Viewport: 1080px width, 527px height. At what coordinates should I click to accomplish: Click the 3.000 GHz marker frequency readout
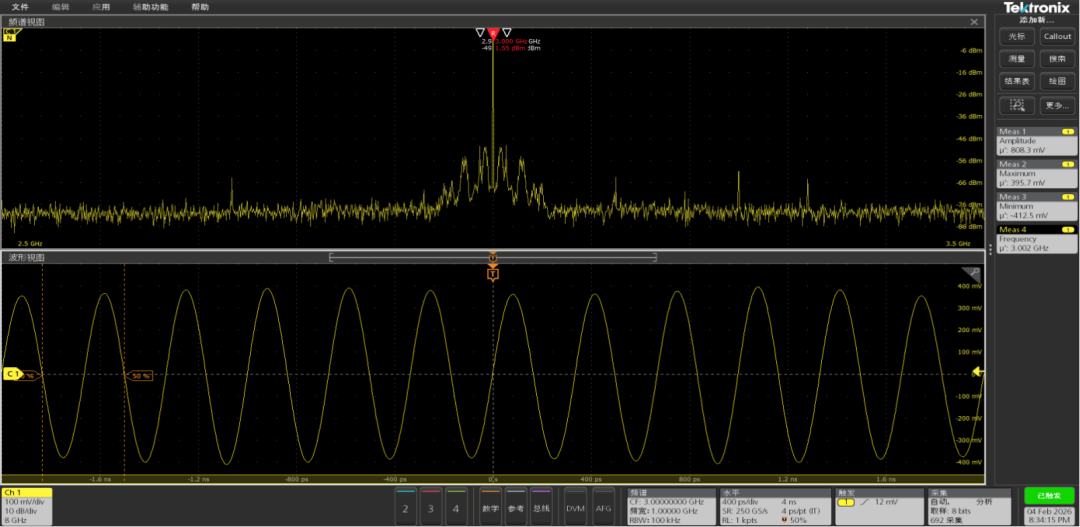coord(512,41)
